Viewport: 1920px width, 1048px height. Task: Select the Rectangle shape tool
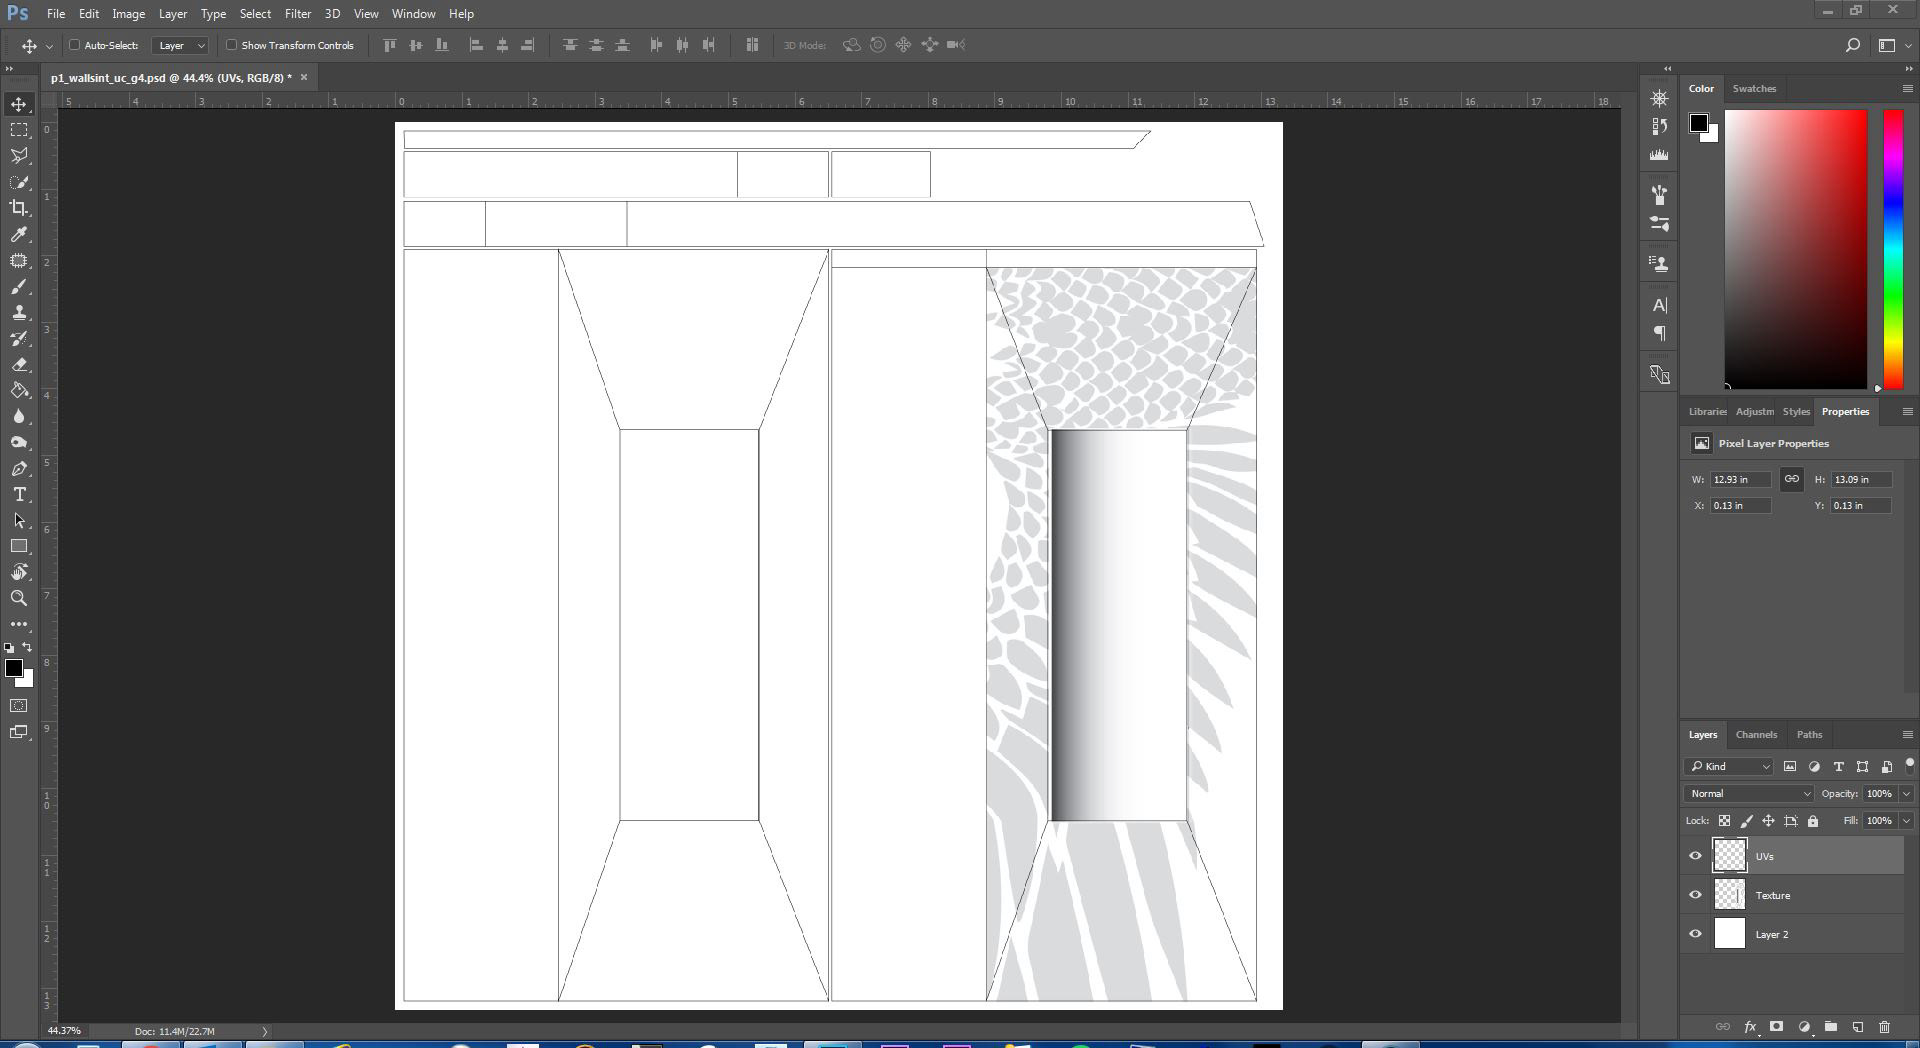tap(19, 547)
